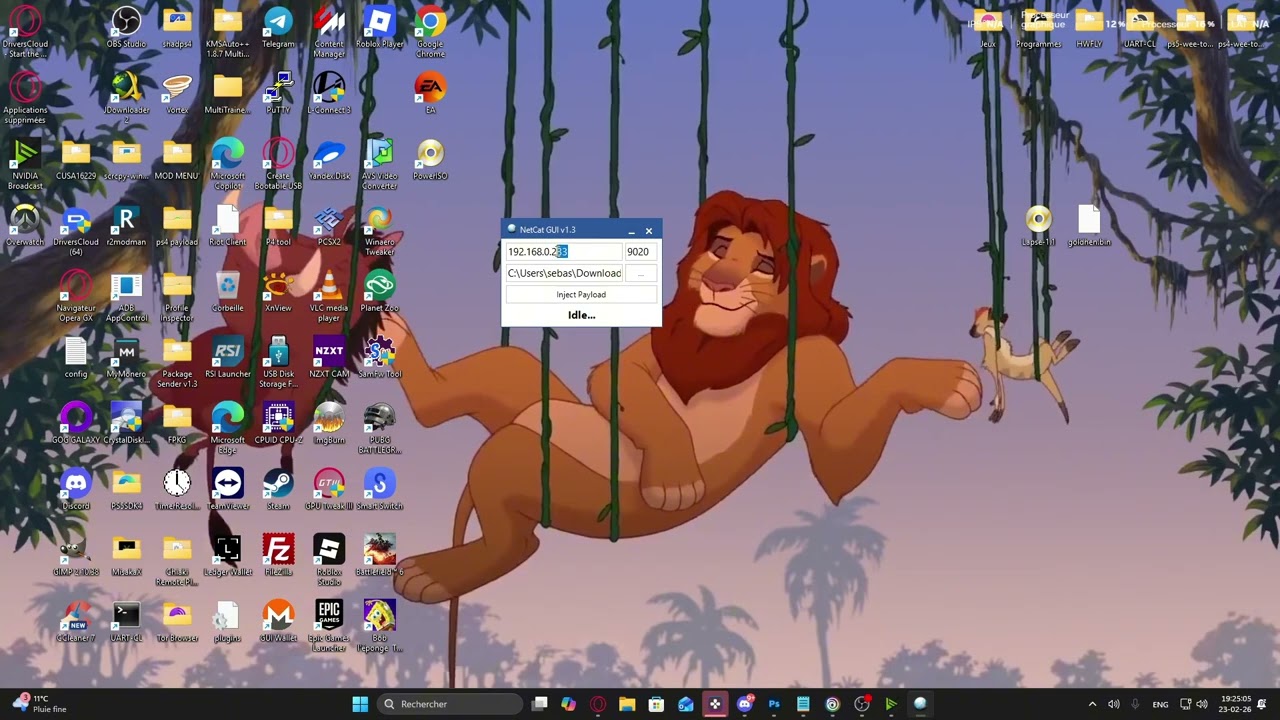Image resolution: width=1280 pixels, height=720 pixels.
Task: Click the Idle... status text
Action: [581, 315]
